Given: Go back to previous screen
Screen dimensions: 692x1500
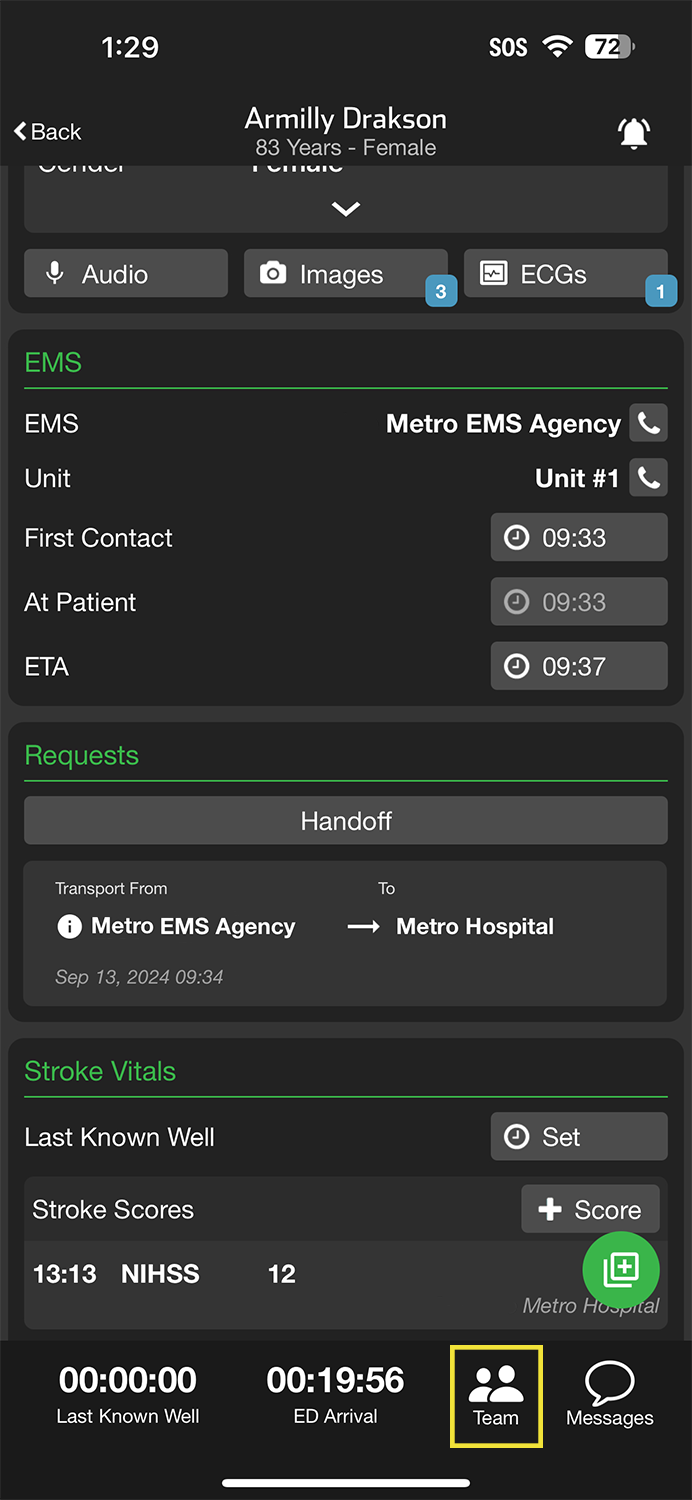Looking at the screenshot, I should click(x=48, y=132).
